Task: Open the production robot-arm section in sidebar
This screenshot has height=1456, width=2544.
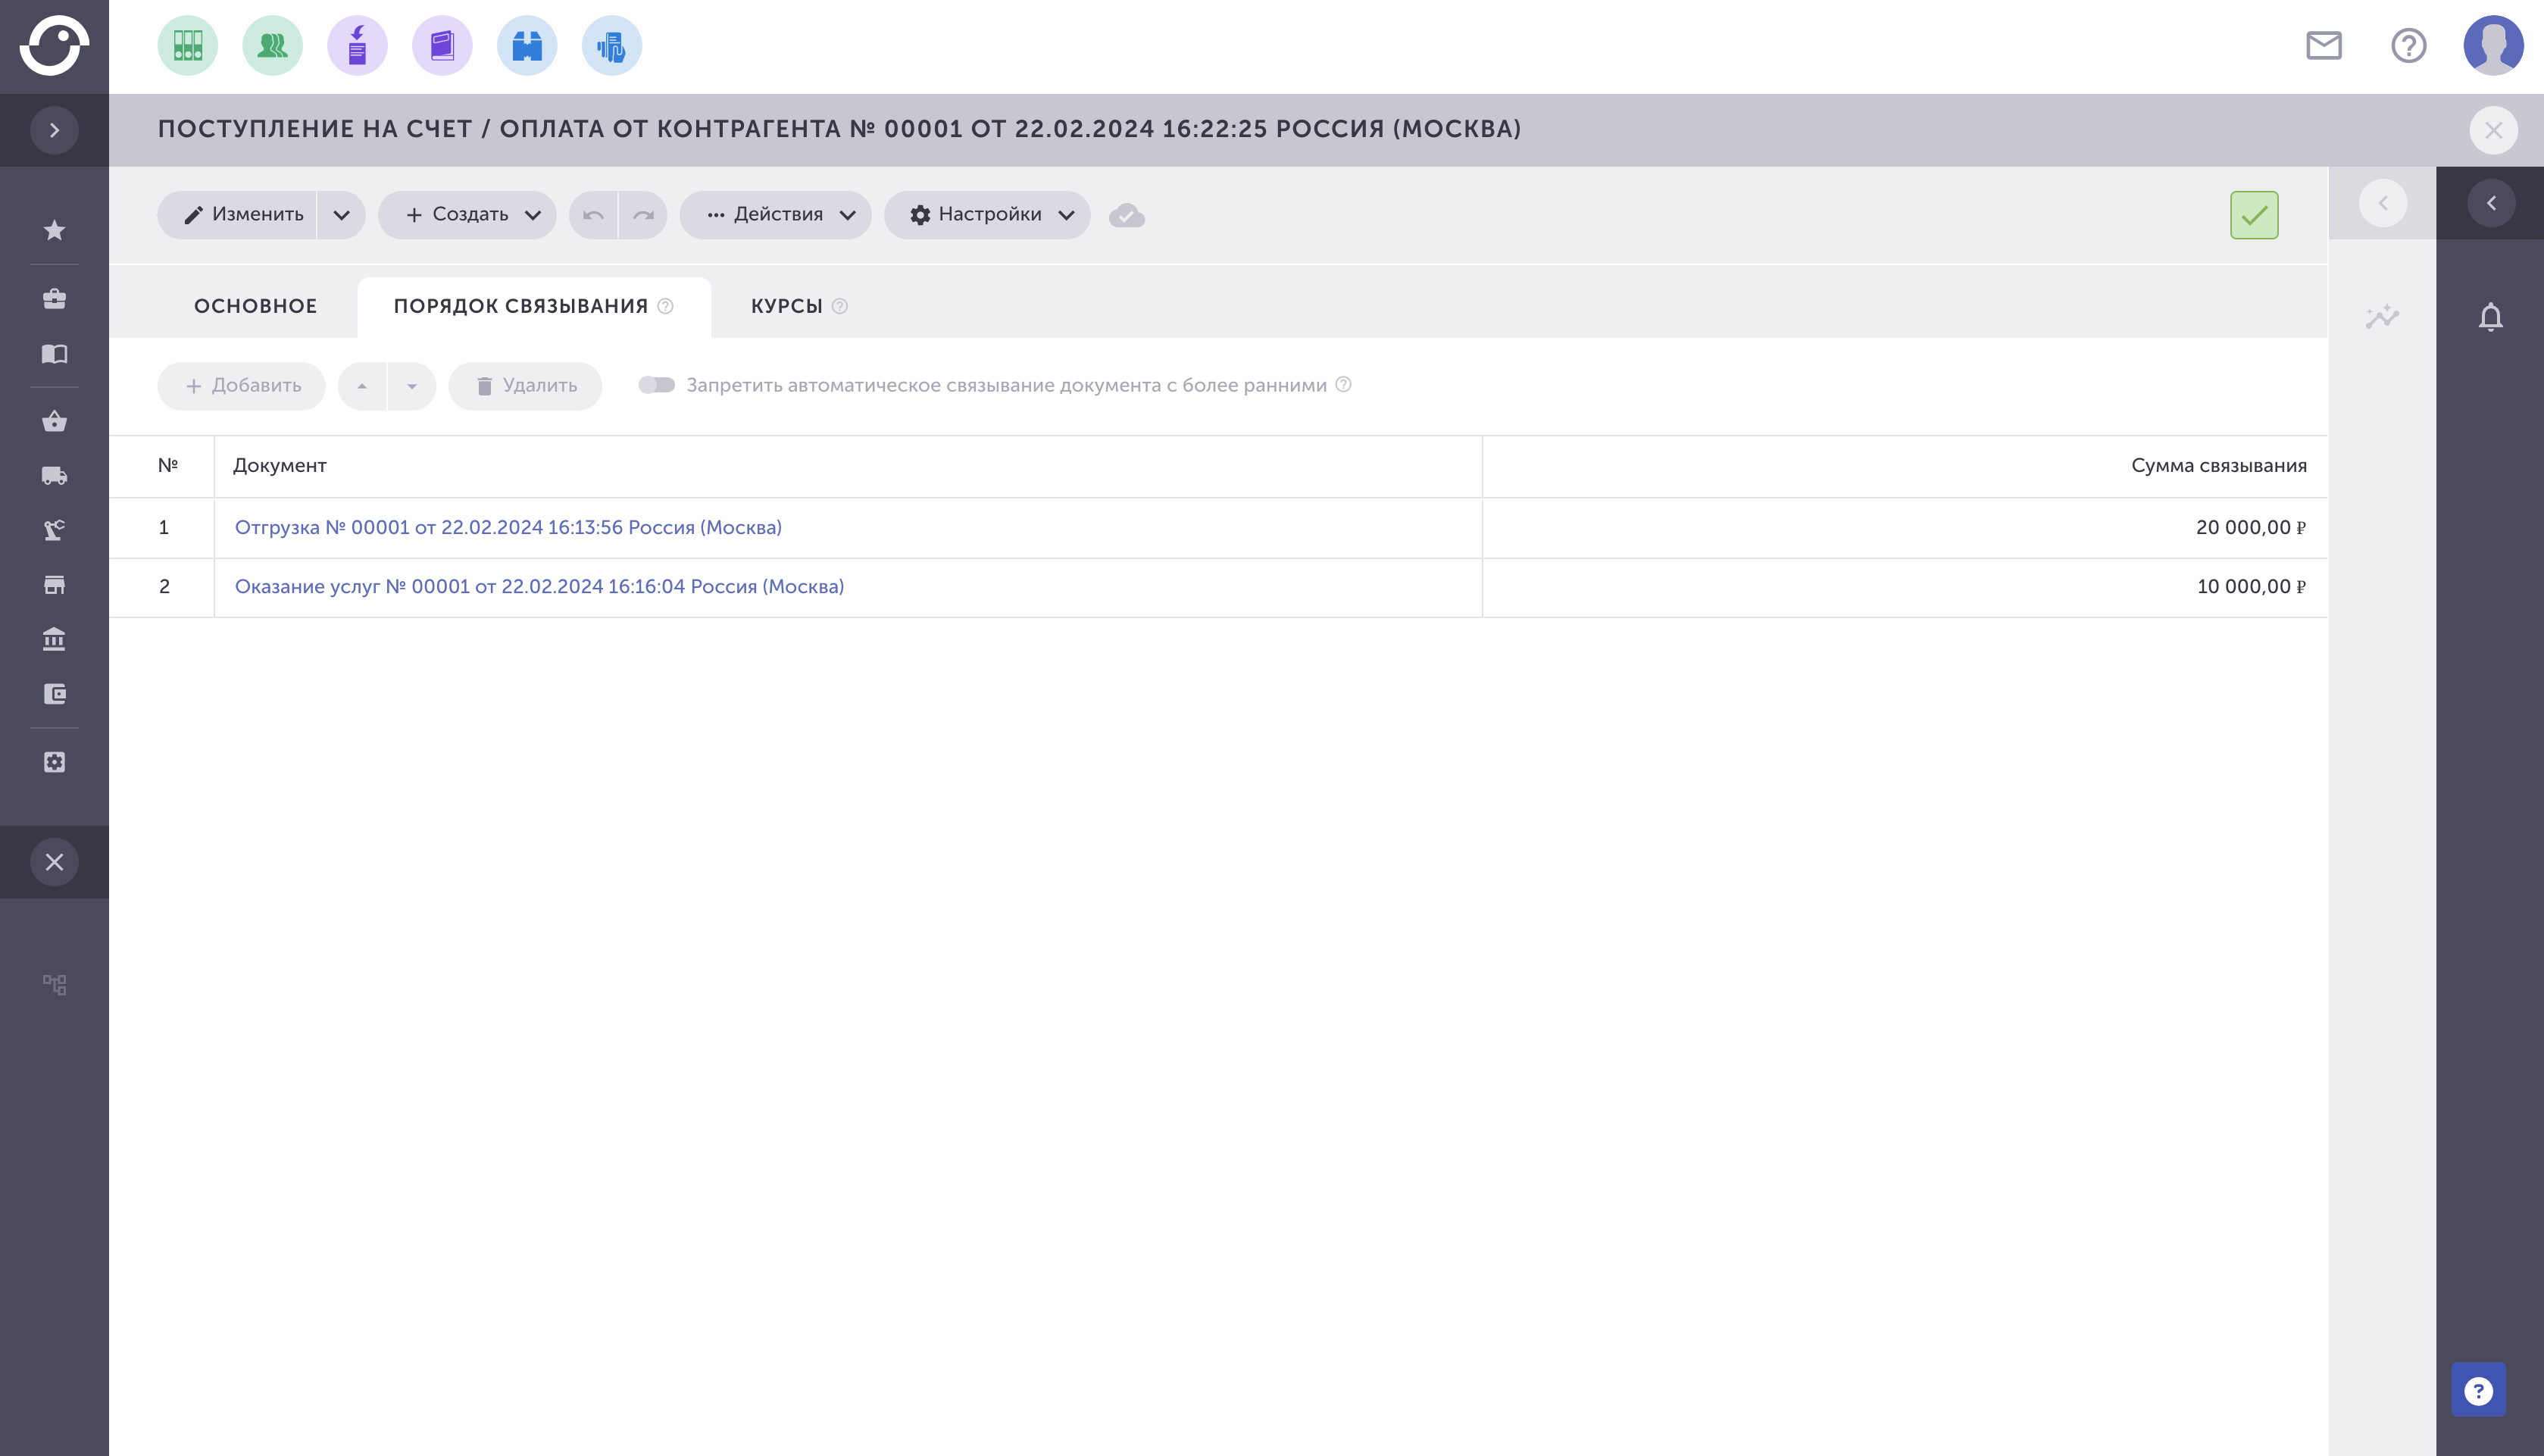Action: [x=54, y=530]
